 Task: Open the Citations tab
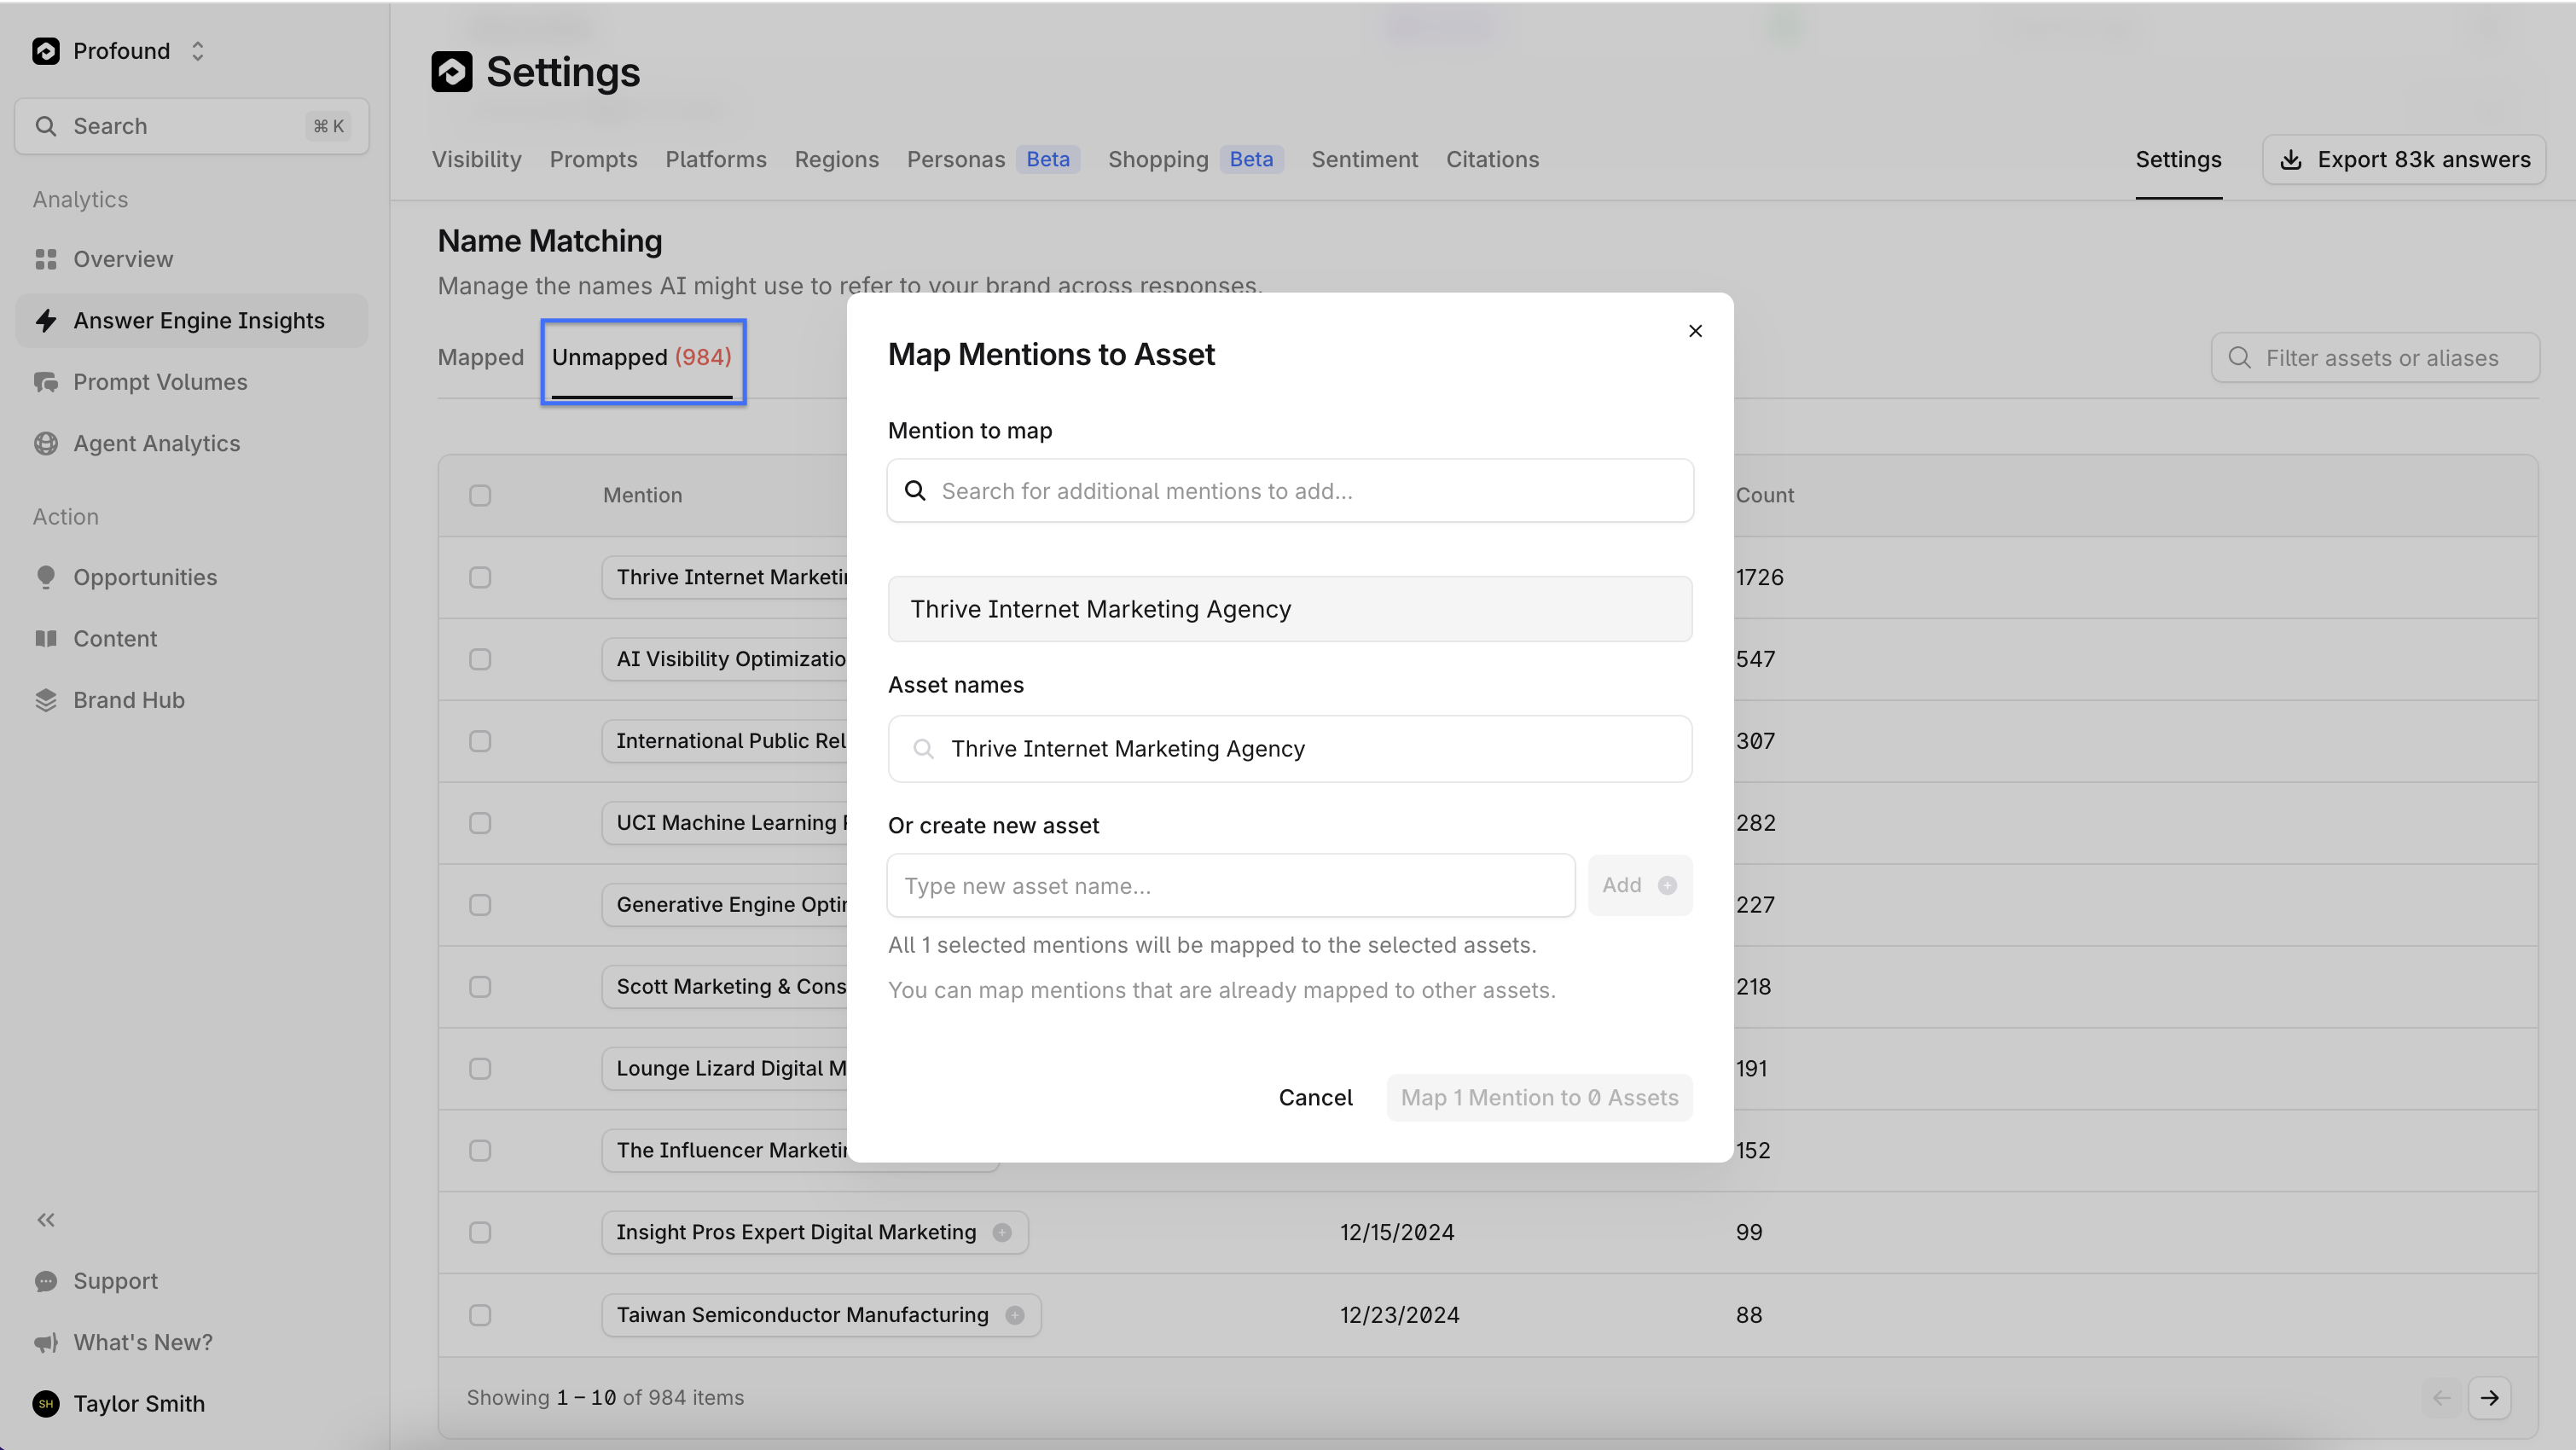pyautogui.click(x=1492, y=159)
